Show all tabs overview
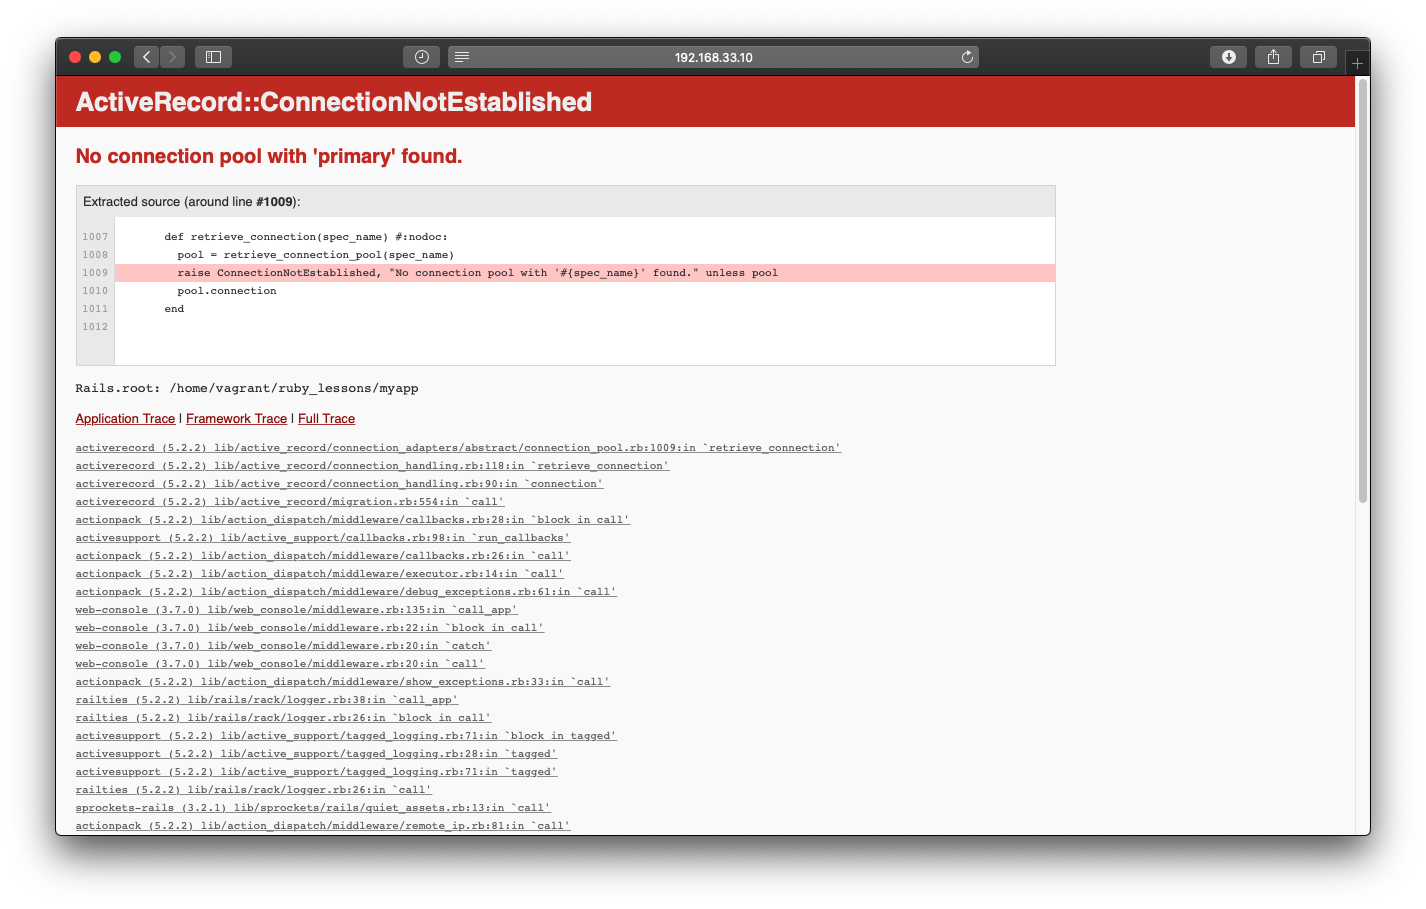 point(1318,57)
